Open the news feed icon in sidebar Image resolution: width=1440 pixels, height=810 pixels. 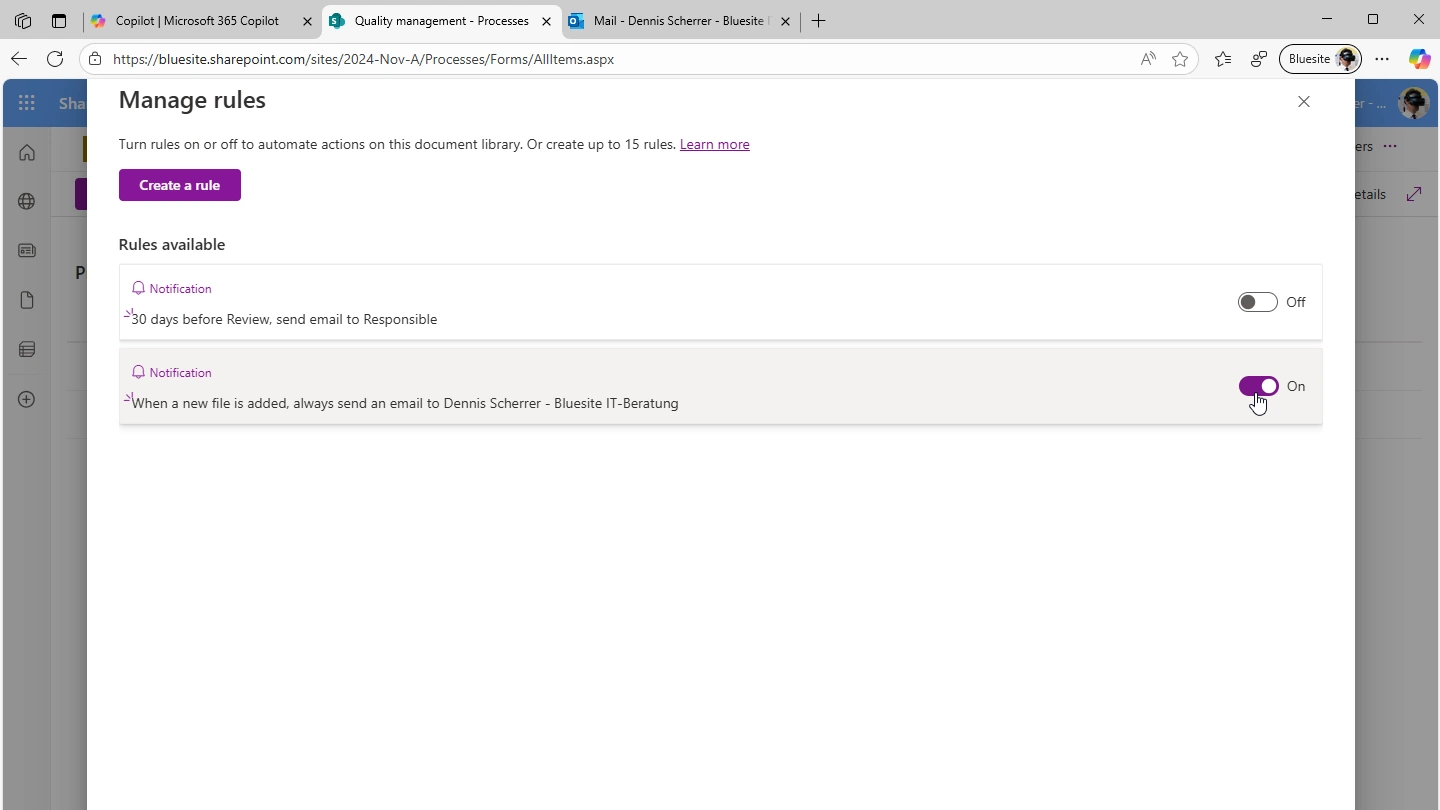pos(27,251)
